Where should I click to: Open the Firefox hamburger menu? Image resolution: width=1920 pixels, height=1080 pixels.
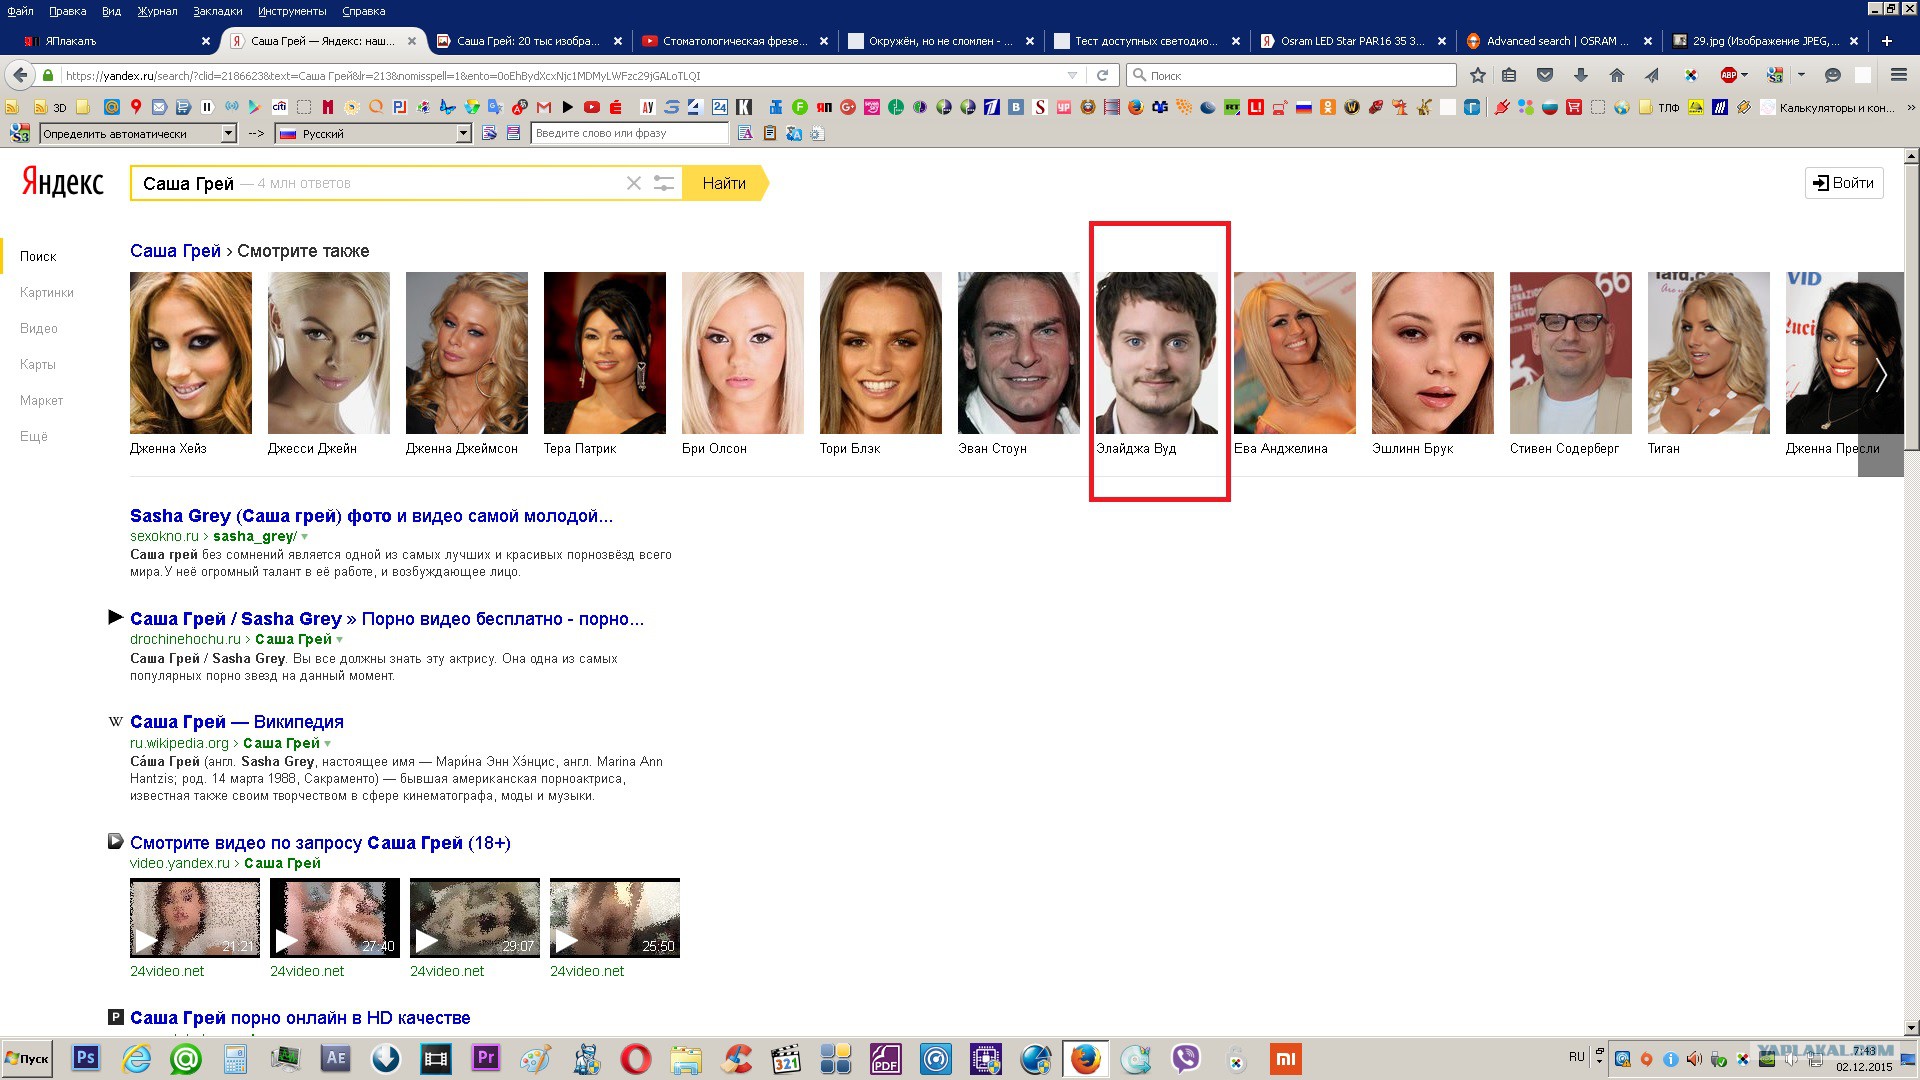pyautogui.click(x=1898, y=75)
